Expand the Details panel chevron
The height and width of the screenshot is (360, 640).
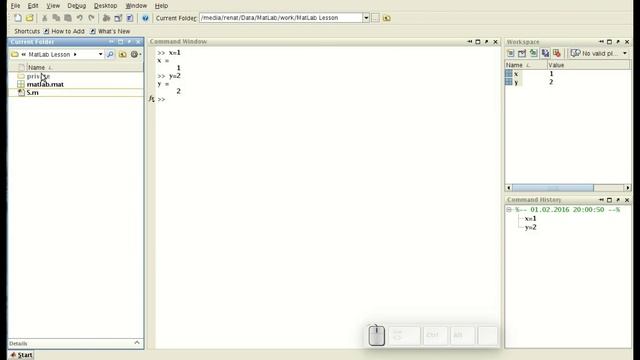pos(137,343)
